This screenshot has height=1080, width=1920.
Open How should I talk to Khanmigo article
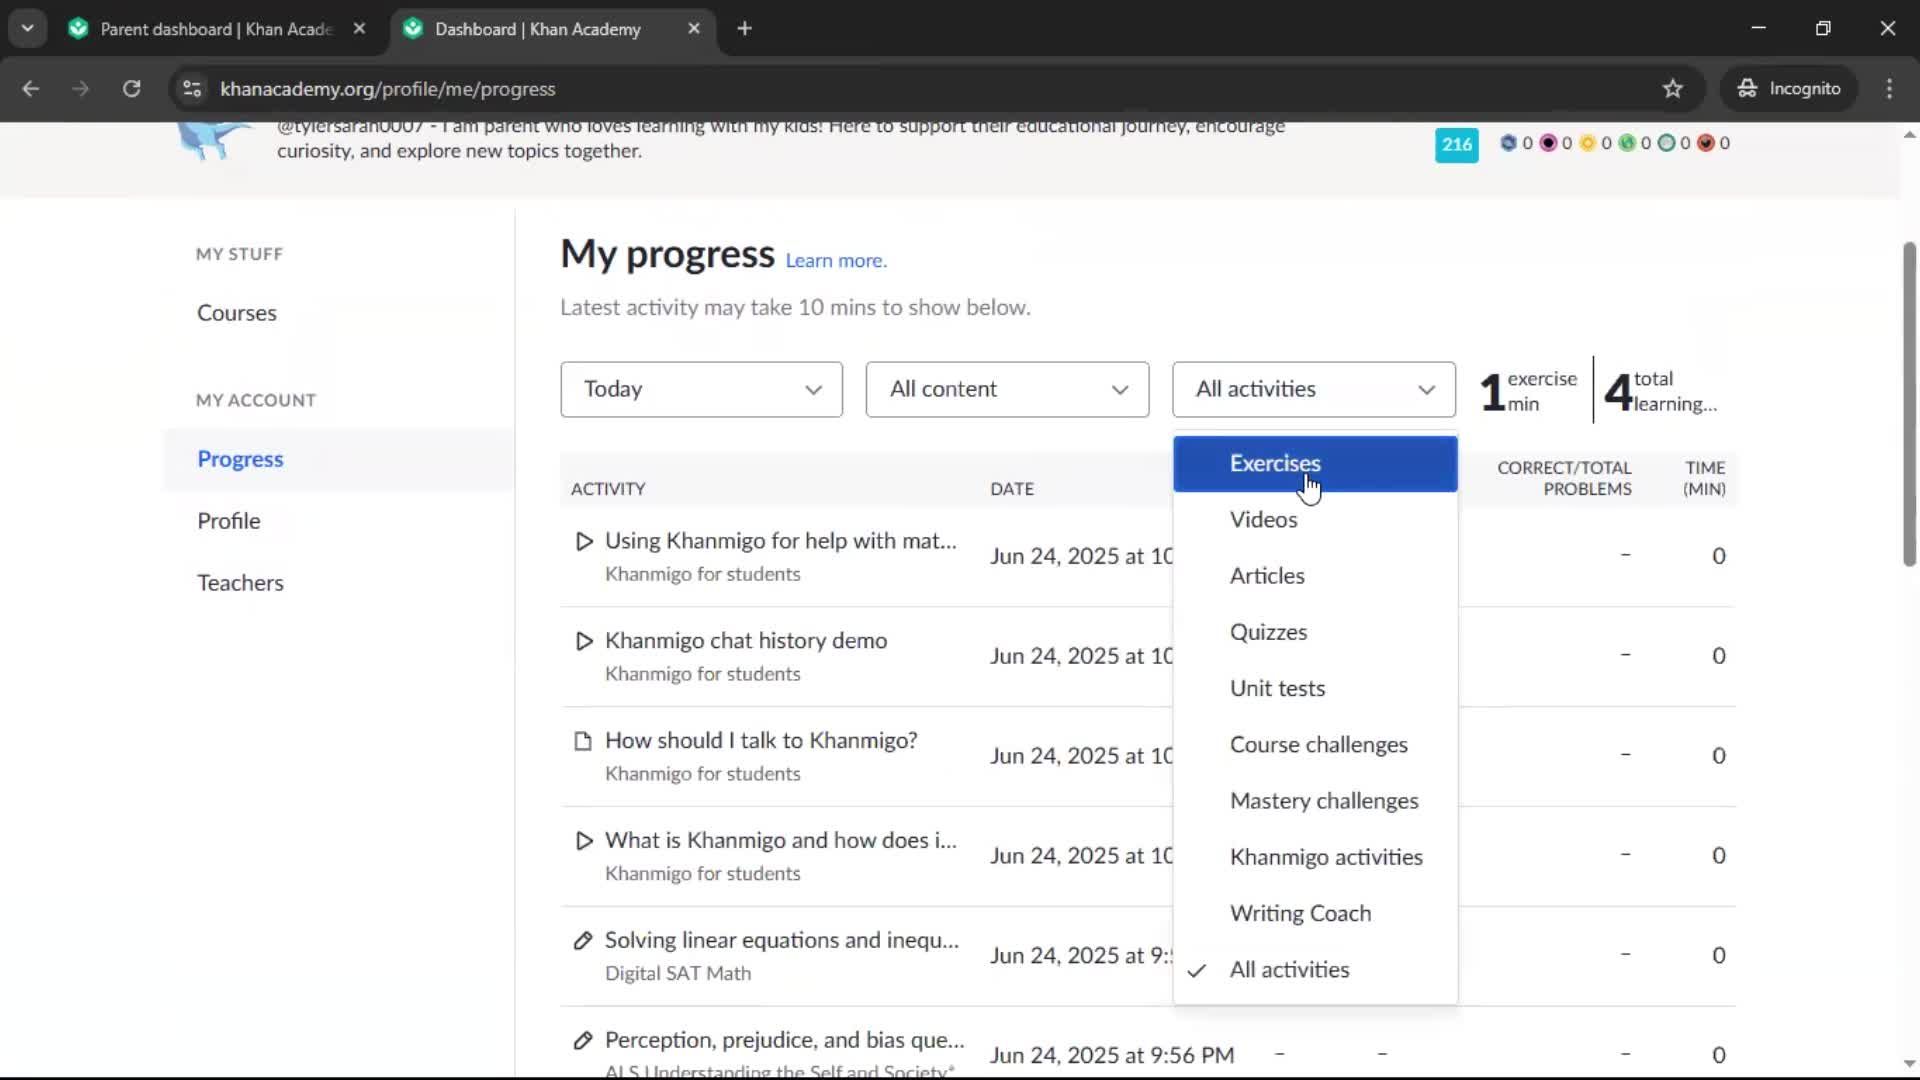click(761, 741)
